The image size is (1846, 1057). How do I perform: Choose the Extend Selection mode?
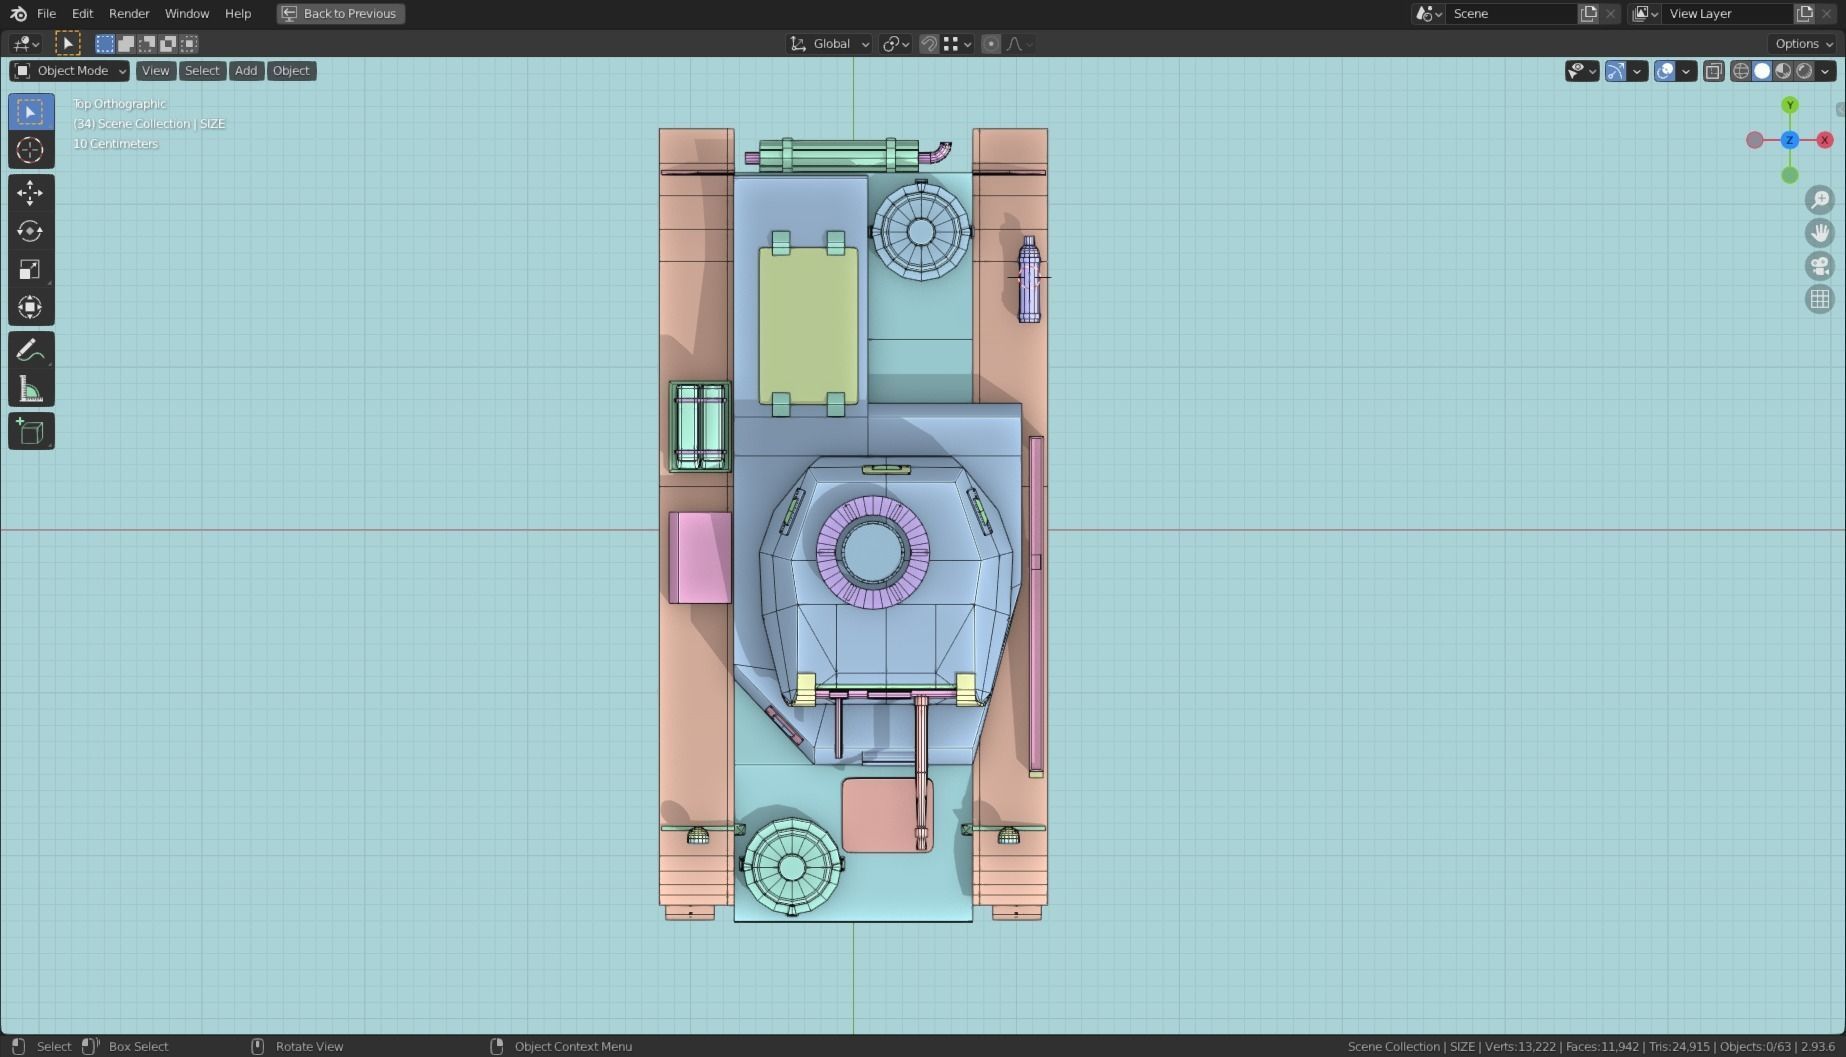pos(126,43)
